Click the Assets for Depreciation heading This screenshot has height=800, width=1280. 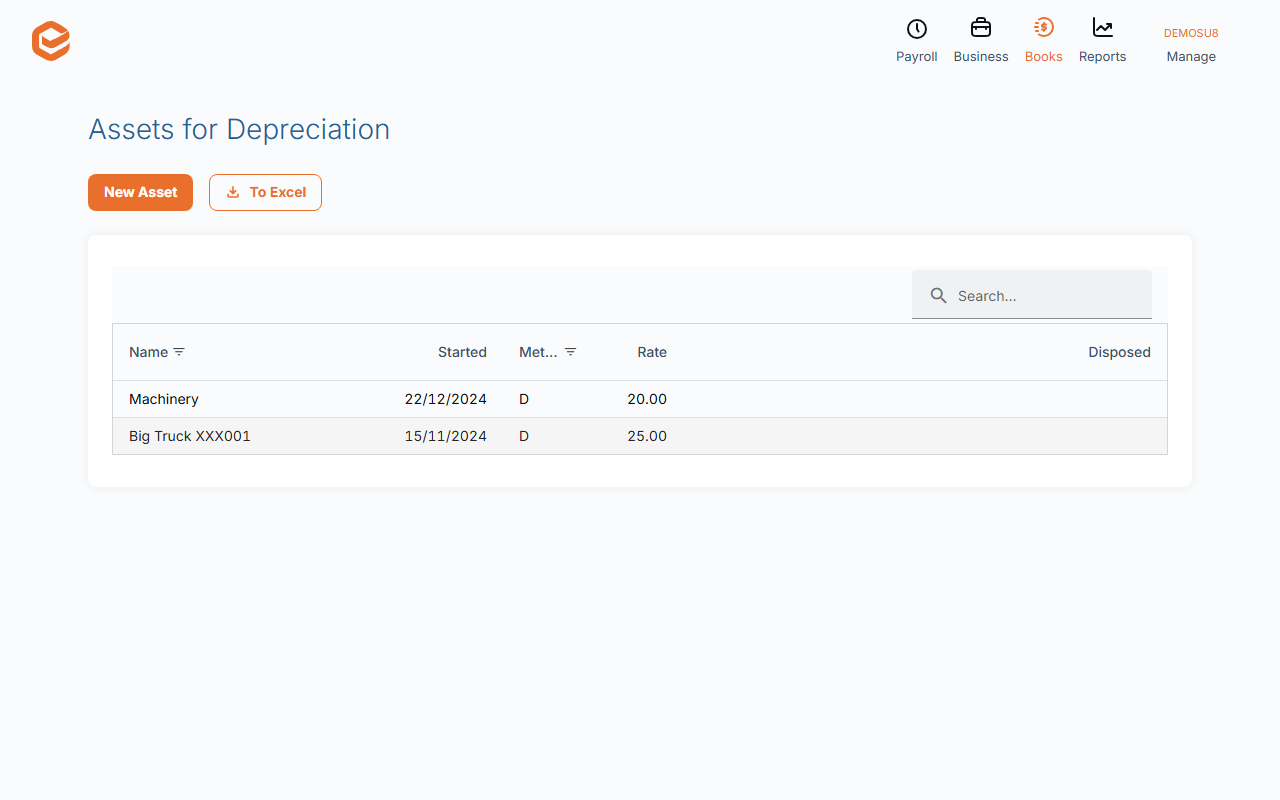(x=239, y=129)
